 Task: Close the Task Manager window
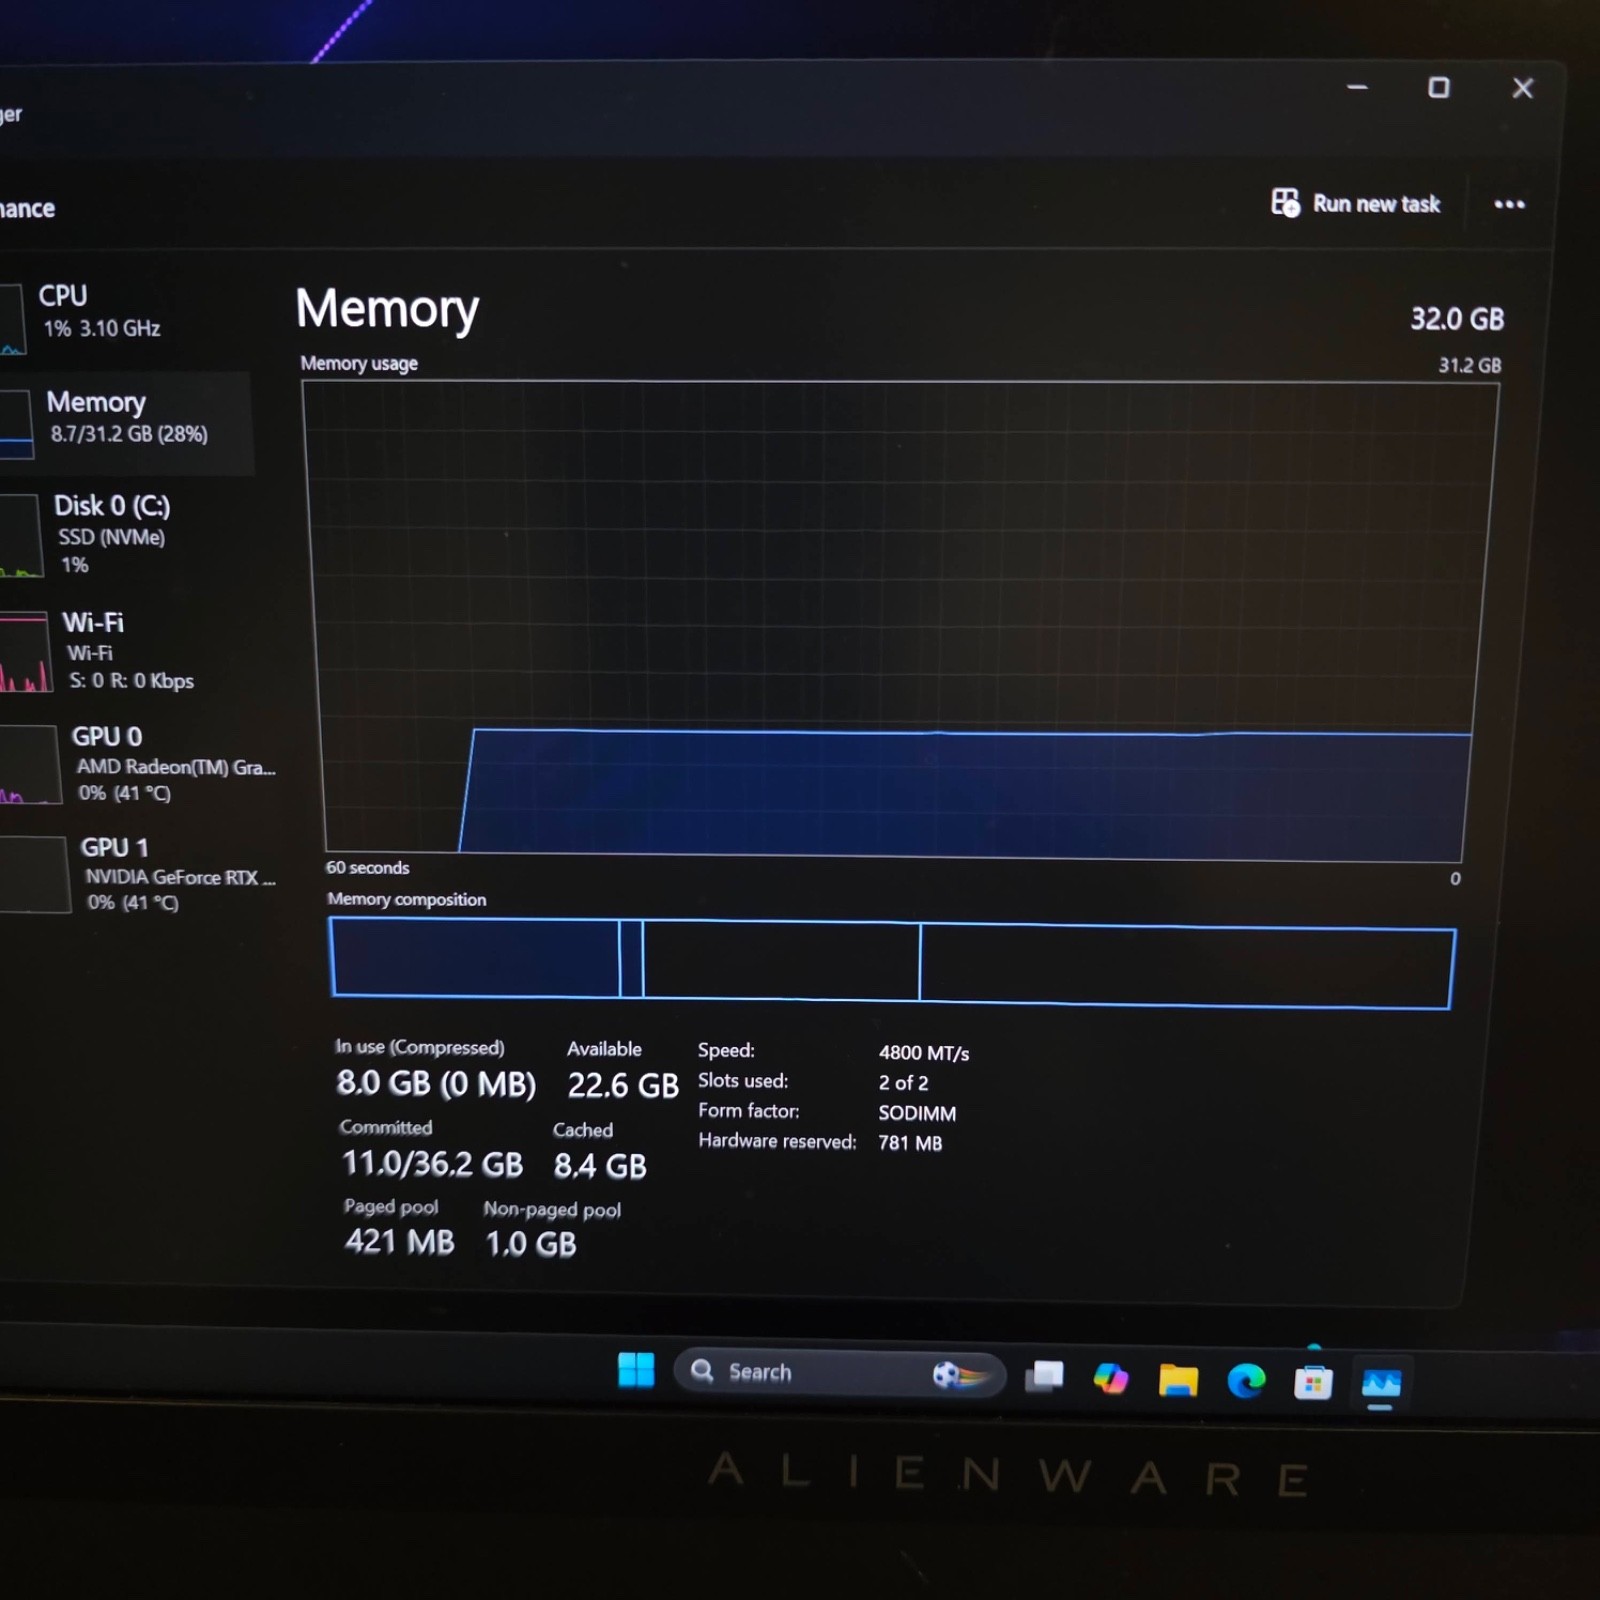1523,89
